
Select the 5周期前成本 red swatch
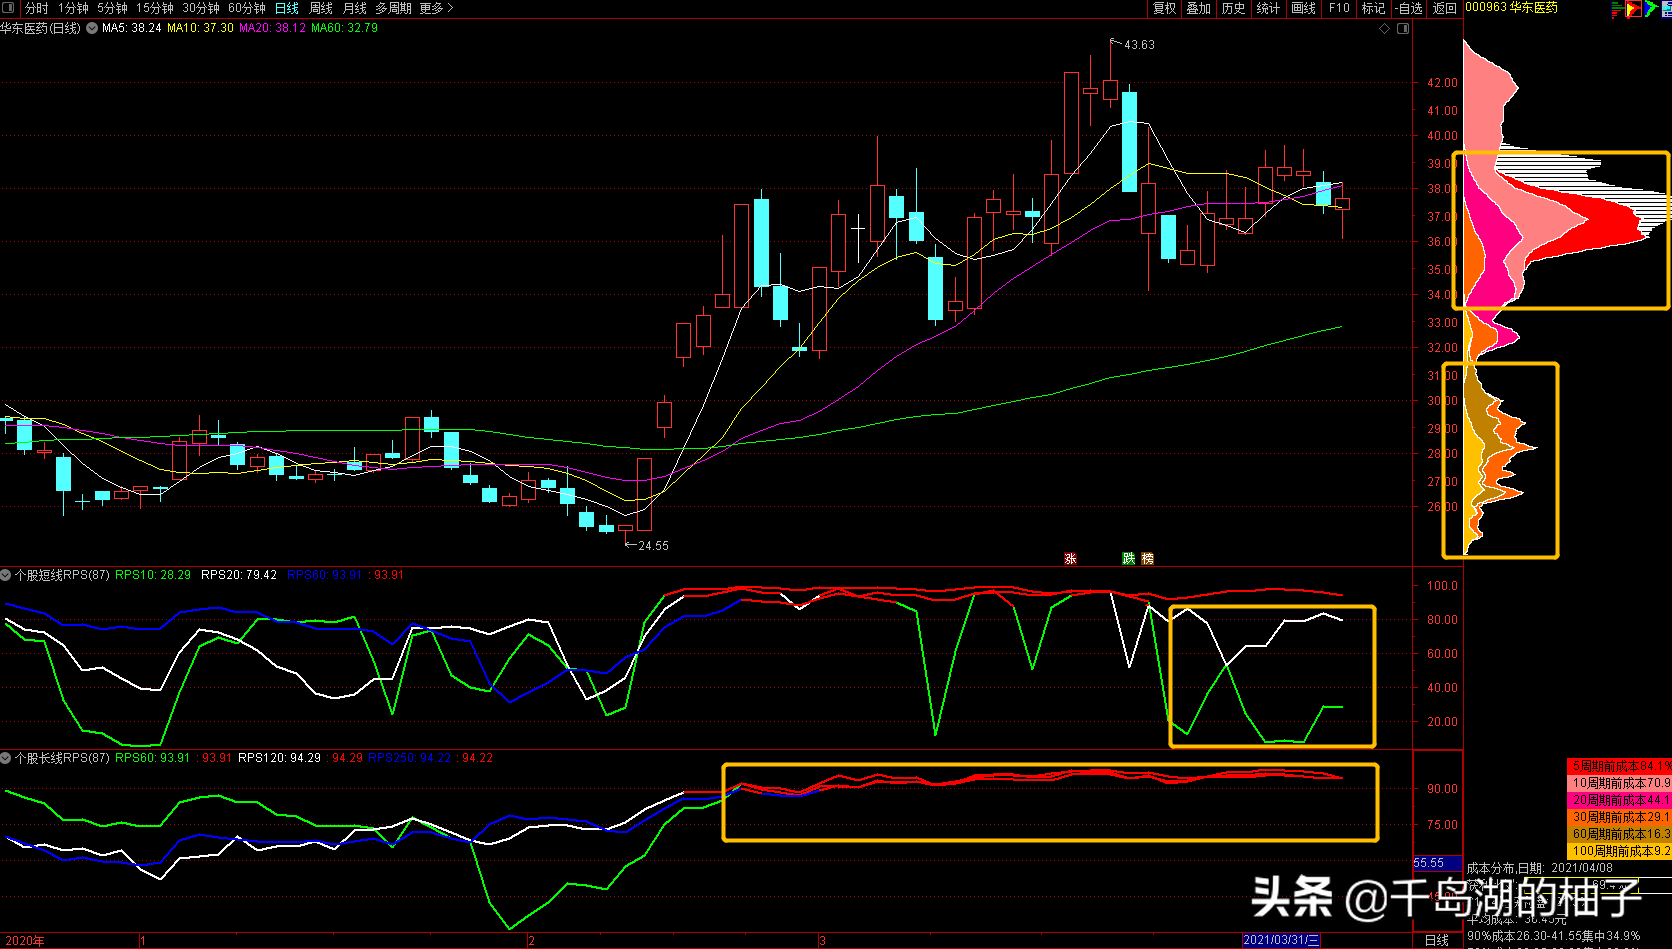pyautogui.click(x=1619, y=766)
